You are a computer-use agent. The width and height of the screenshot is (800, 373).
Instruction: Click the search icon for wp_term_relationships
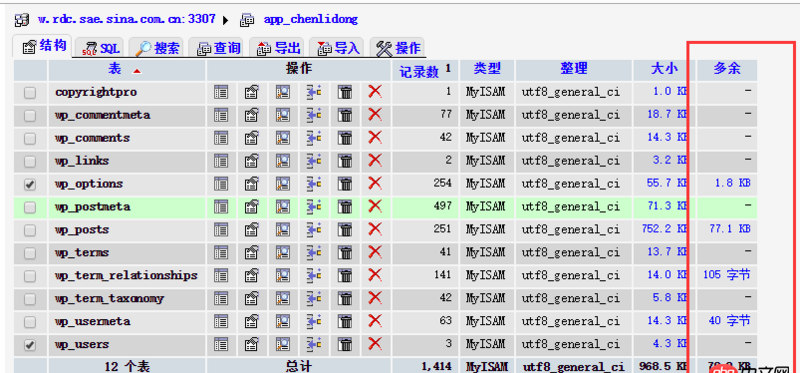click(x=283, y=276)
